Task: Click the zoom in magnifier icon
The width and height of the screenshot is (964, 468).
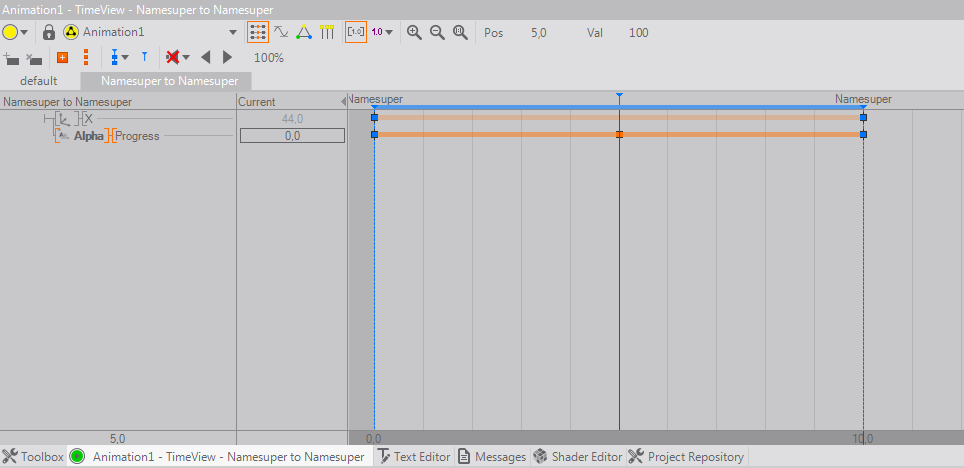Action: click(x=414, y=32)
